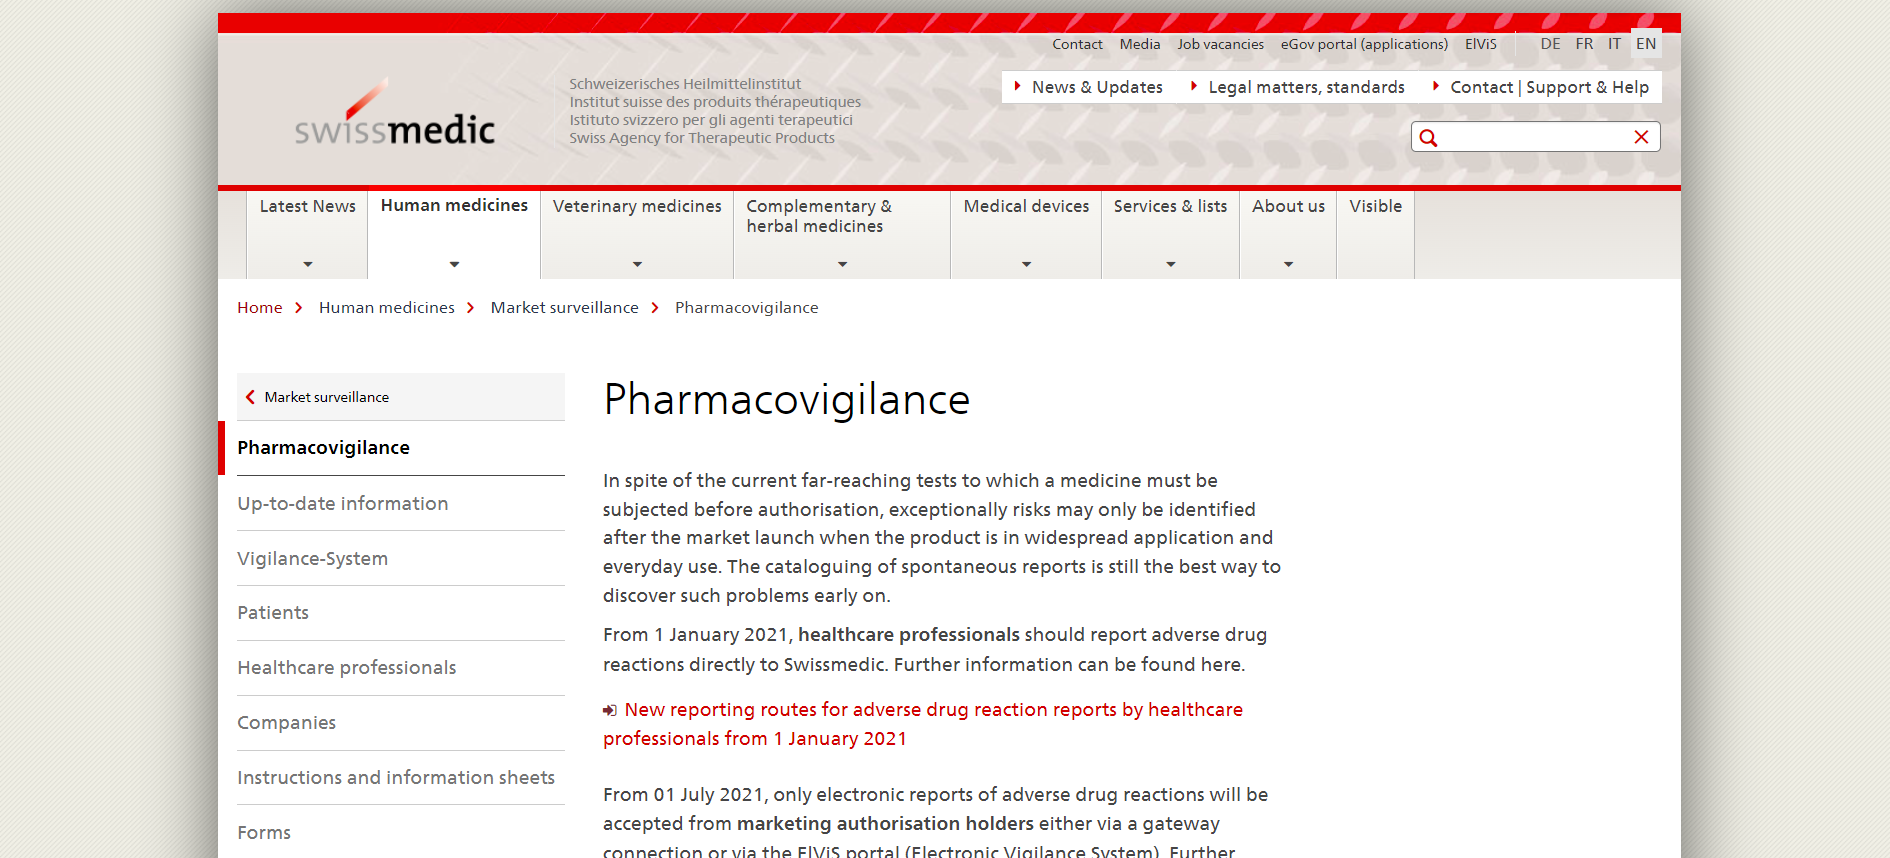Click the back chevron beside Market surveillance

[250, 397]
